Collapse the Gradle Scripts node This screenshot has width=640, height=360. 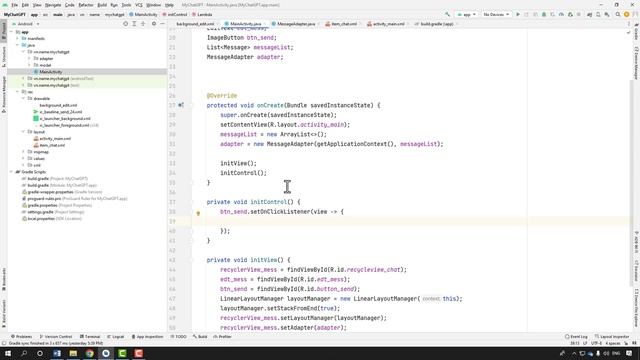[x=11, y=172]
